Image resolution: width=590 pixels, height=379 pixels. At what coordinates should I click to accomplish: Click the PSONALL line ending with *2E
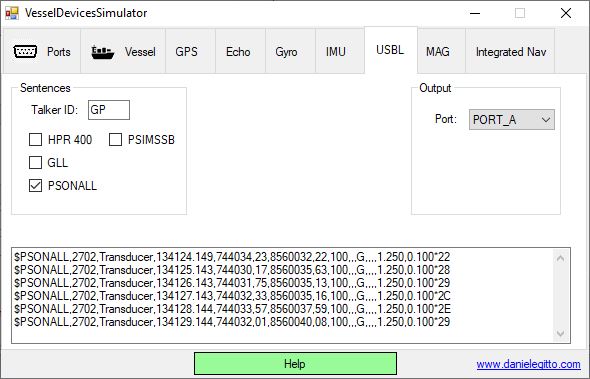coord(232,309)
